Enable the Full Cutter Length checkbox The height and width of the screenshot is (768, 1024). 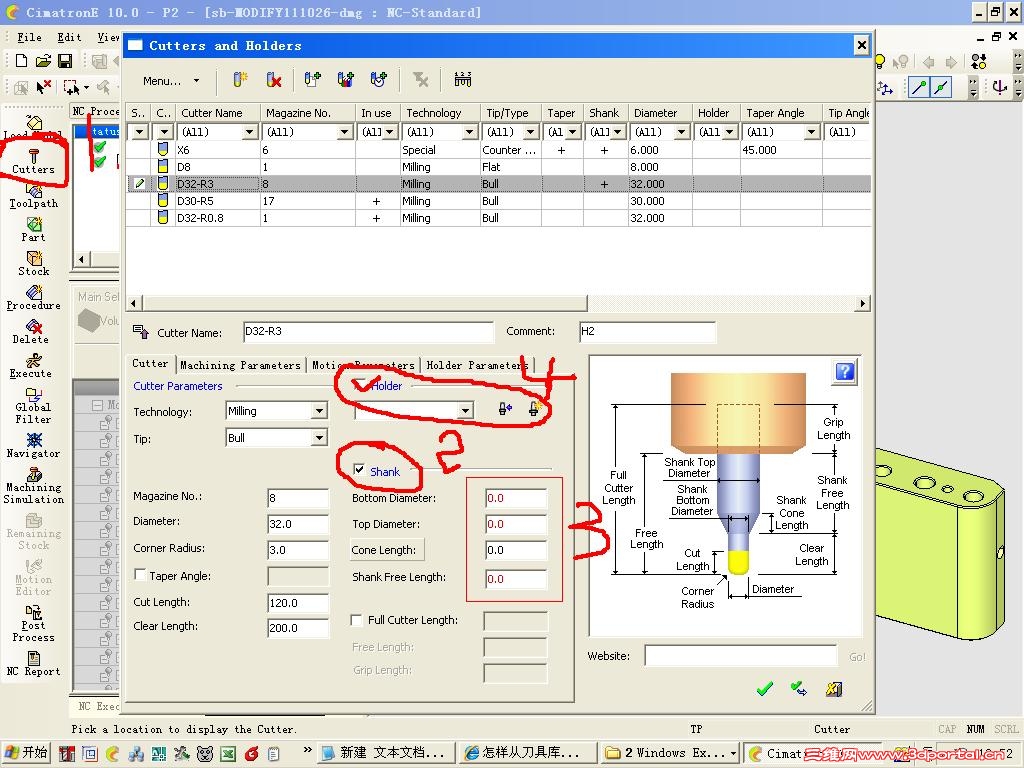(x=357, y=620)
